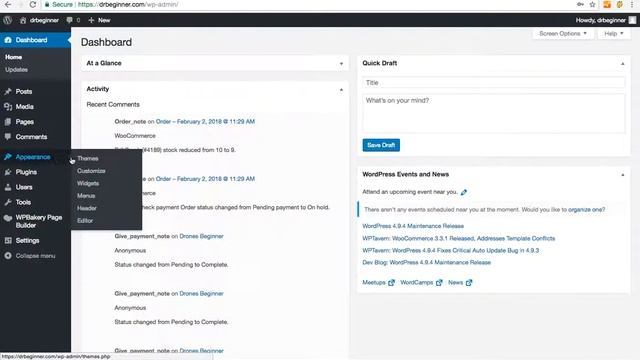Click the Settings icon in sidebar
640x360 pixels.
coord(8,240)
